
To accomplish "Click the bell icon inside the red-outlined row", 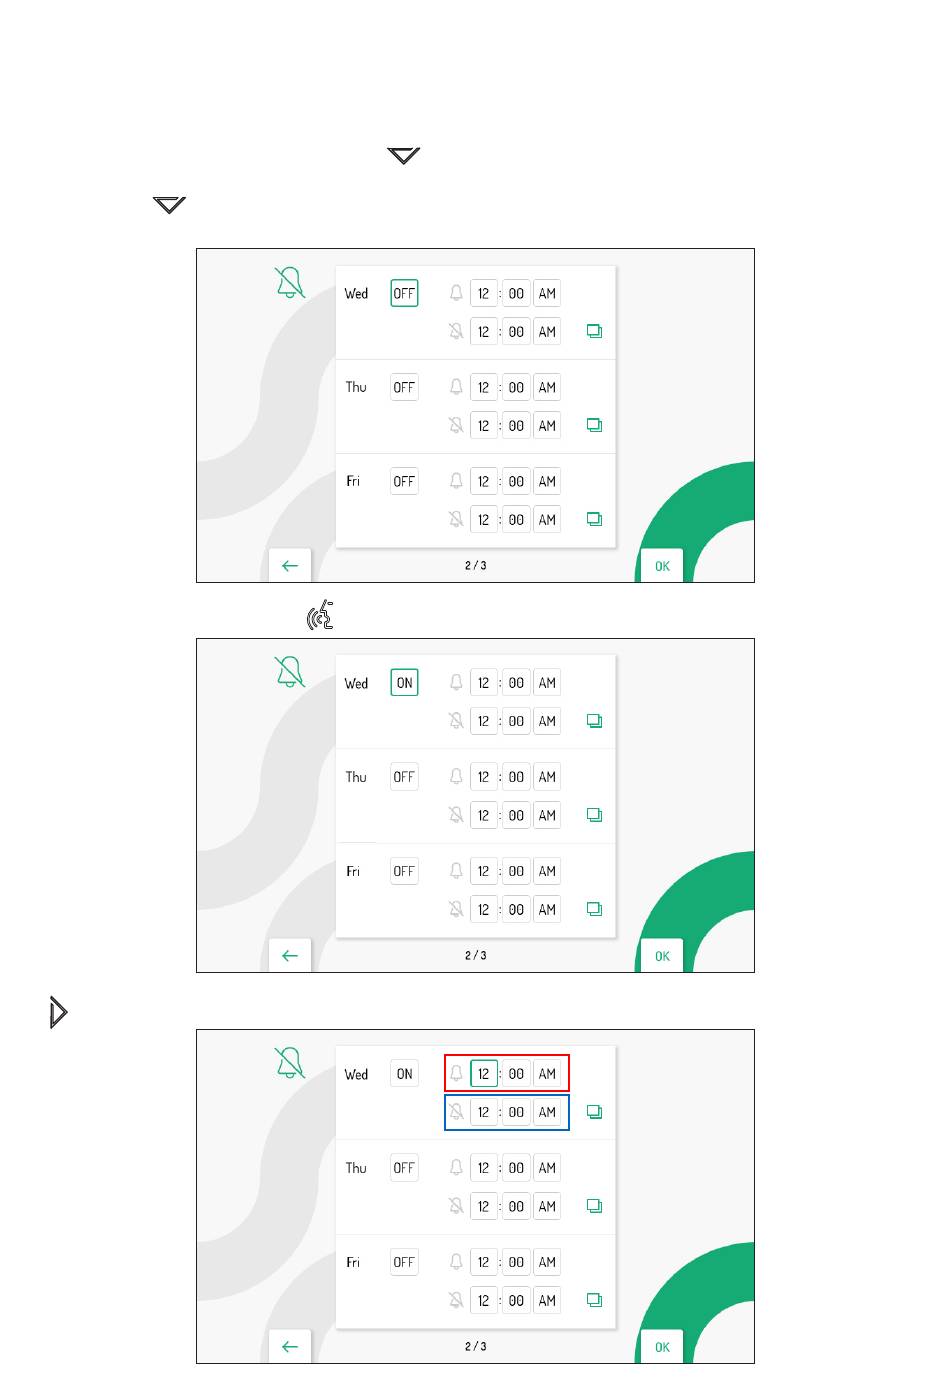I will coord(456,1073).
